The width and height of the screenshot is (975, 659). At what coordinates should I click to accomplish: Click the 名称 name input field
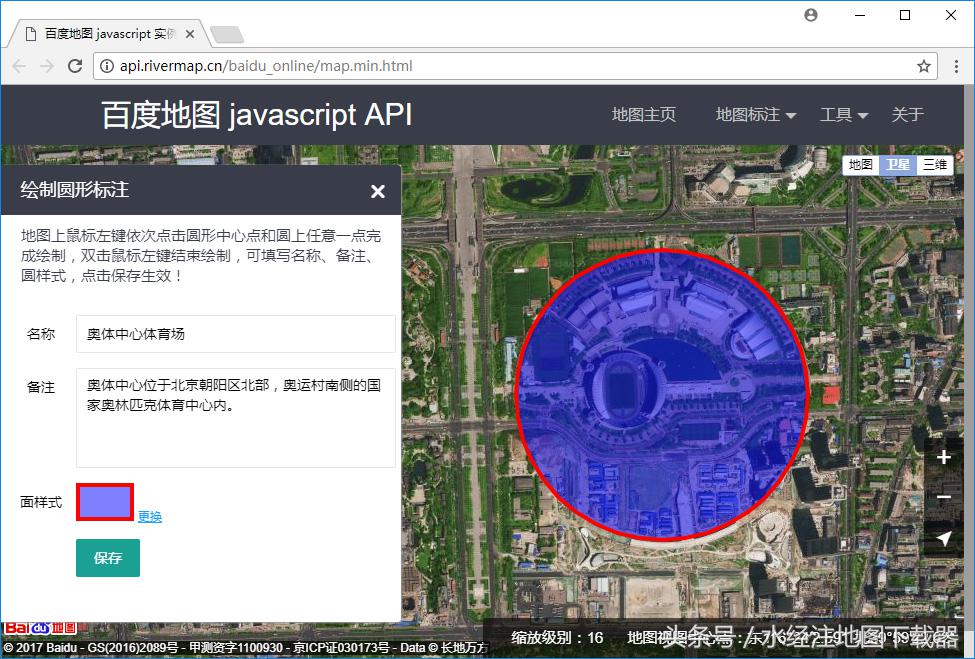pyautogui.click(x=235, y=333)
